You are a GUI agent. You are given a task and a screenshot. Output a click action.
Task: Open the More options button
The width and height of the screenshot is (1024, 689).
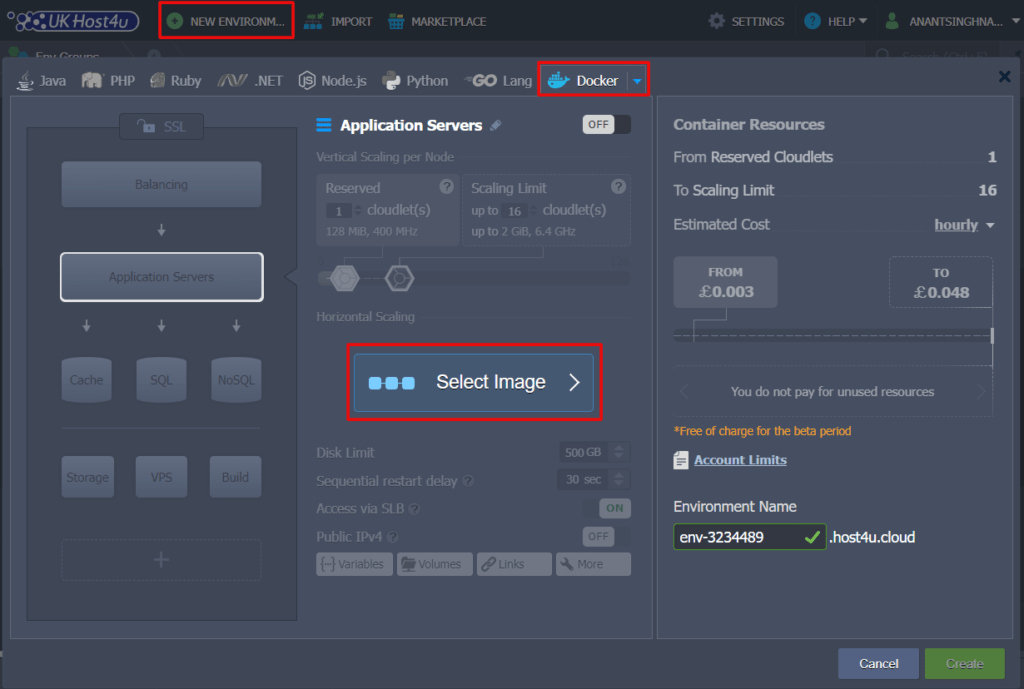(593, 564)
